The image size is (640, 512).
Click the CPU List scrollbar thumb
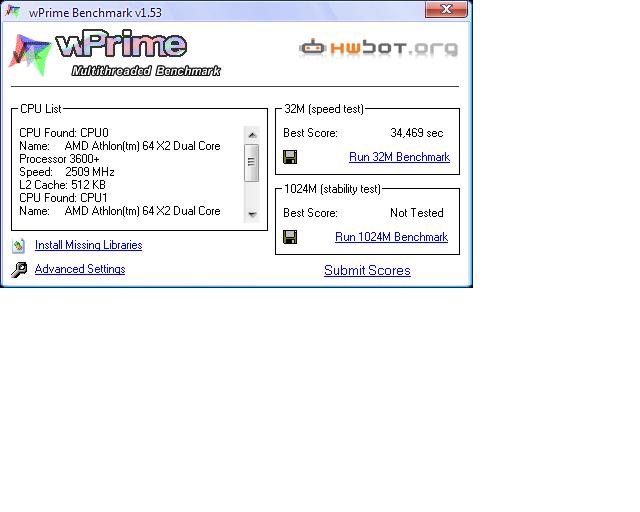click(251, 163)
